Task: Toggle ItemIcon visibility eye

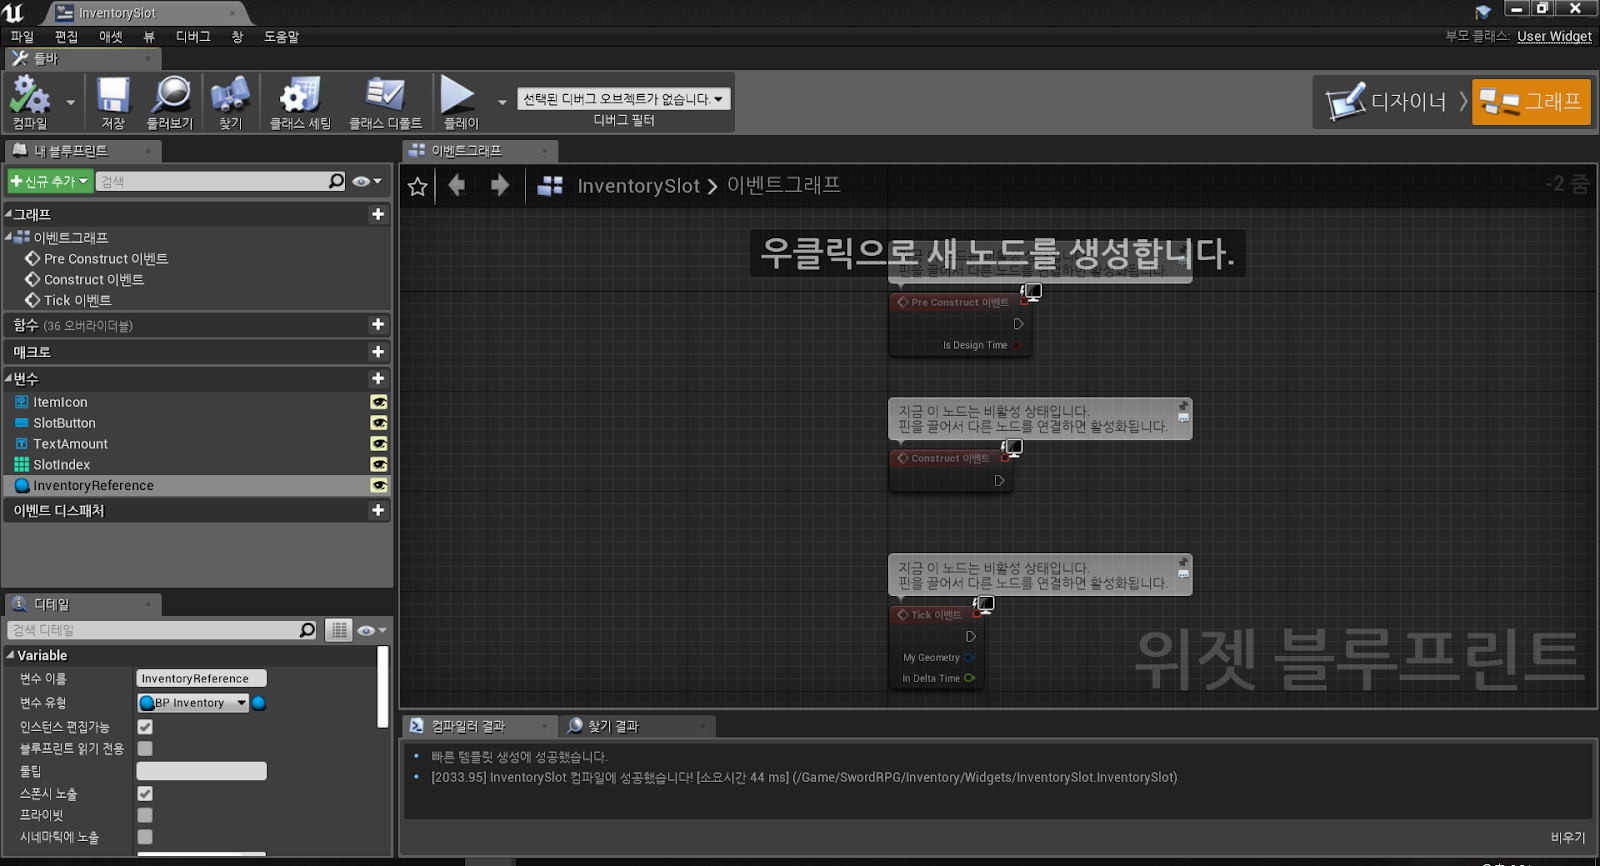Action: pyautogui.click(x=379, y=402)
